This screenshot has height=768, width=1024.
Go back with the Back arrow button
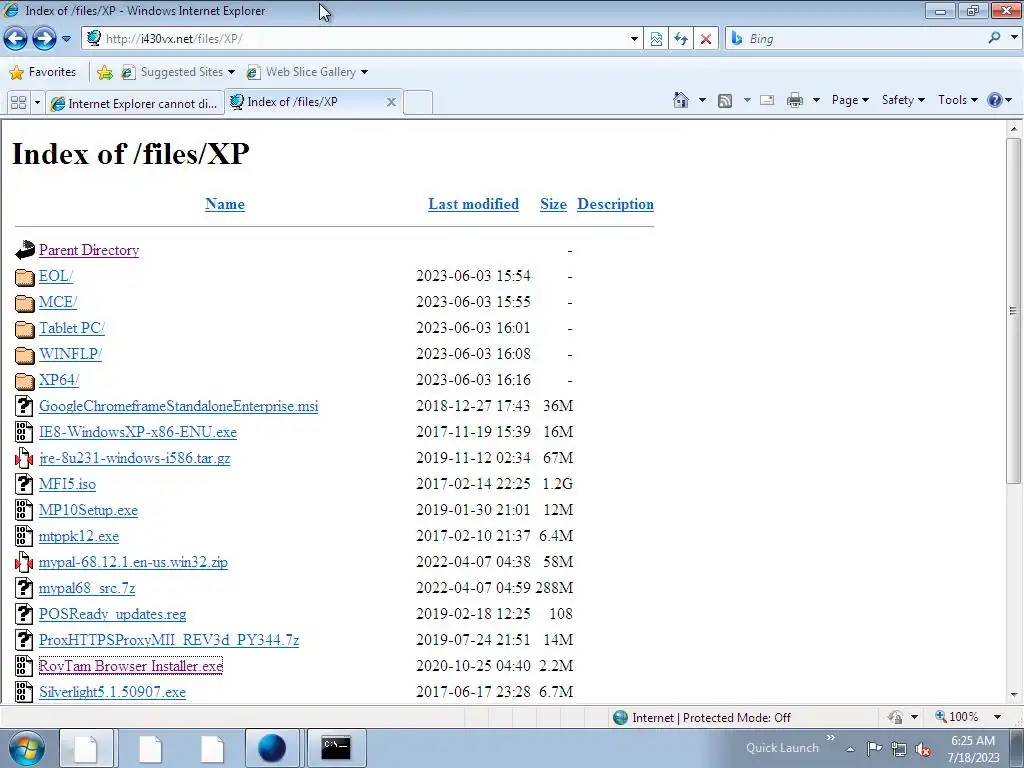click(x=16, y=39)
